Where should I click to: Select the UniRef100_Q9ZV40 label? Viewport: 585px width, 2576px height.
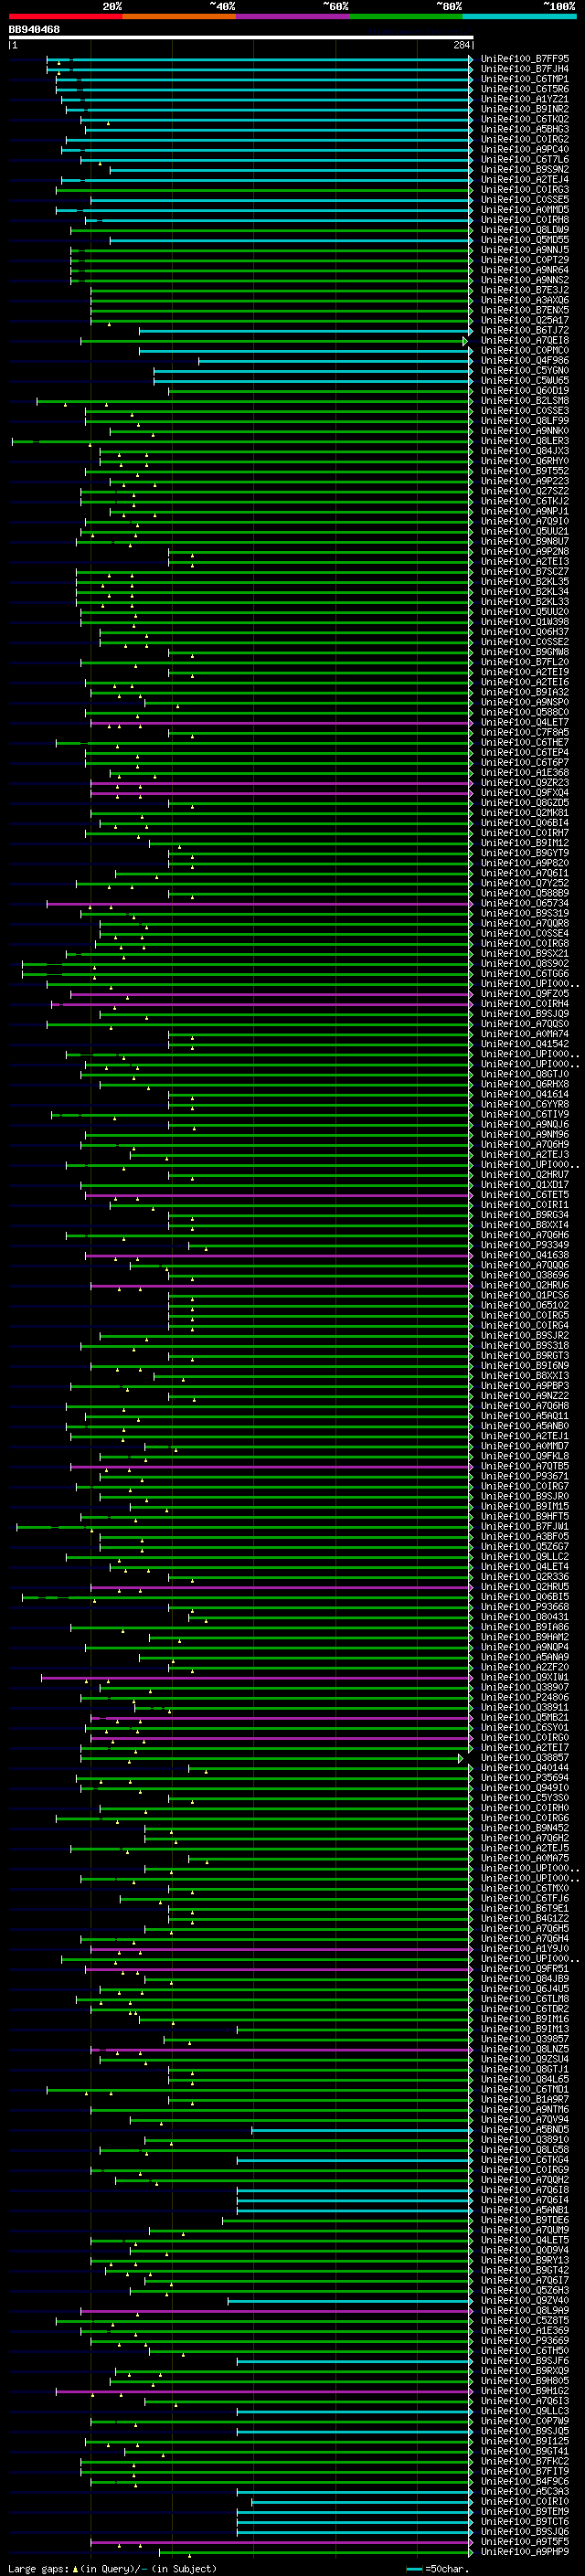coord(525,2300)
